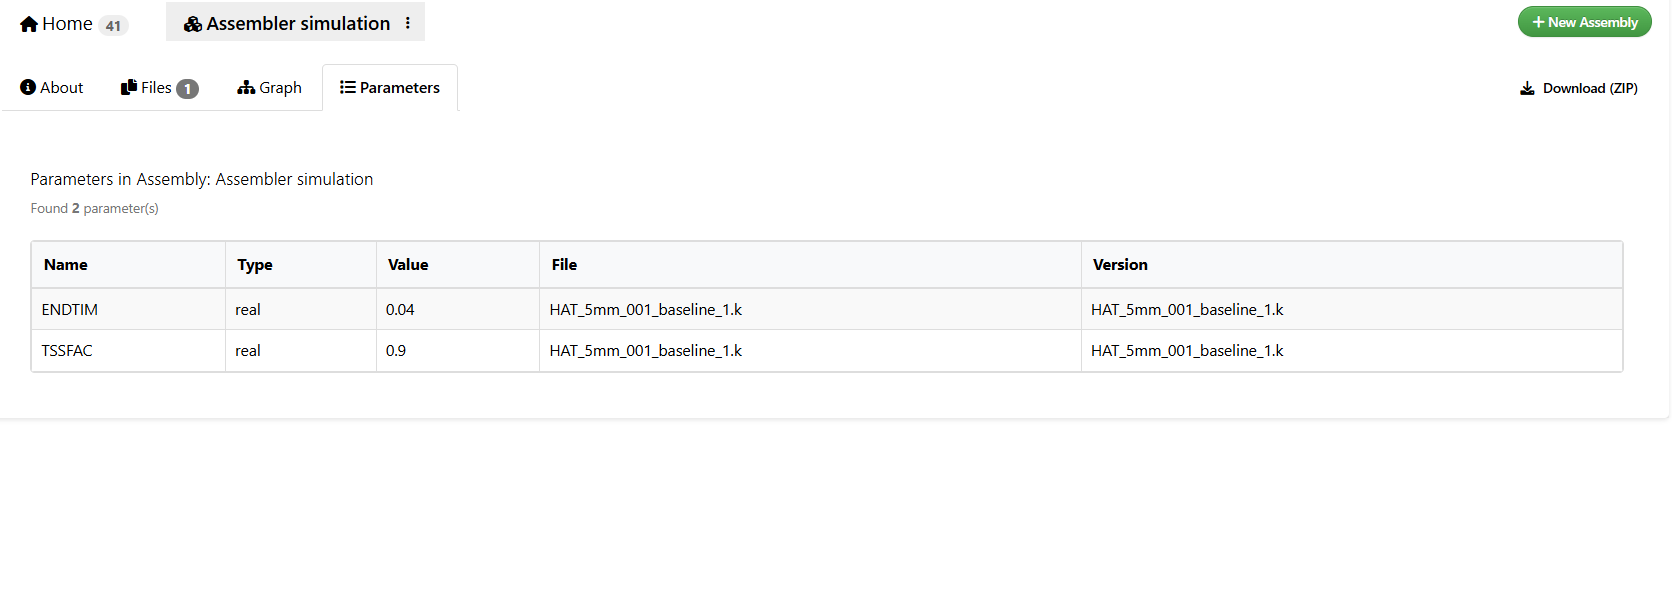Click the Download (ZIP) link
The height and width of the screenshot is (614, 1672).
pyautogui.click(x=1589, y=89)
